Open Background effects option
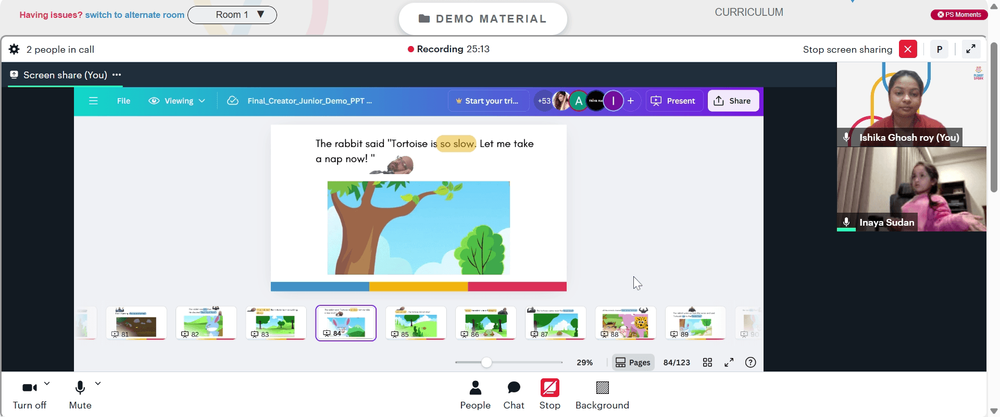The width and height of the screenshot is (1000, 417). click(x=602, y=395)
